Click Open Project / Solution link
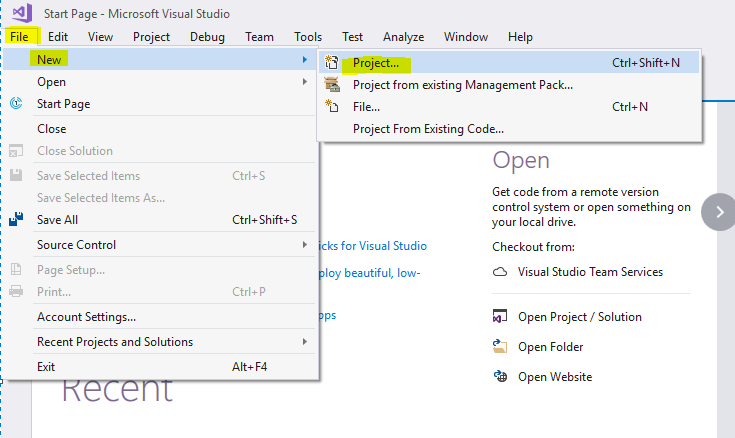Viewport: 735px width, 438px height. [579, 317]
